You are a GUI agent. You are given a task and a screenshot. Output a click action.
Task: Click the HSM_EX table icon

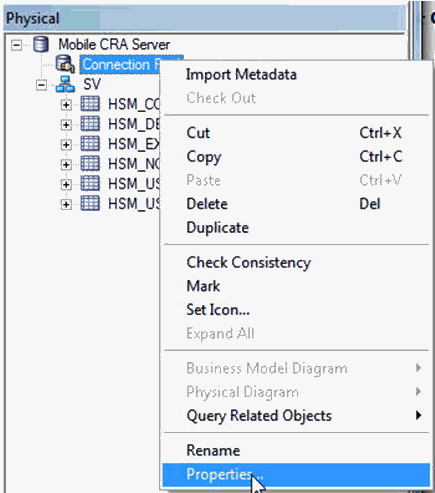[x=90, y=144]
